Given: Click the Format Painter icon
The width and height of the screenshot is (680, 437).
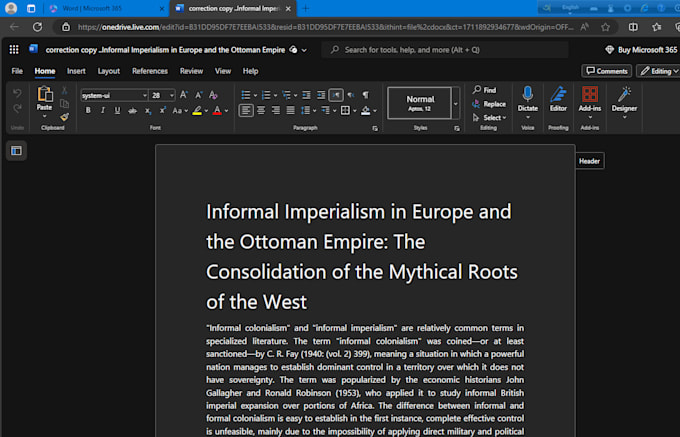Looking at the screenshot, I should (65, 117).
